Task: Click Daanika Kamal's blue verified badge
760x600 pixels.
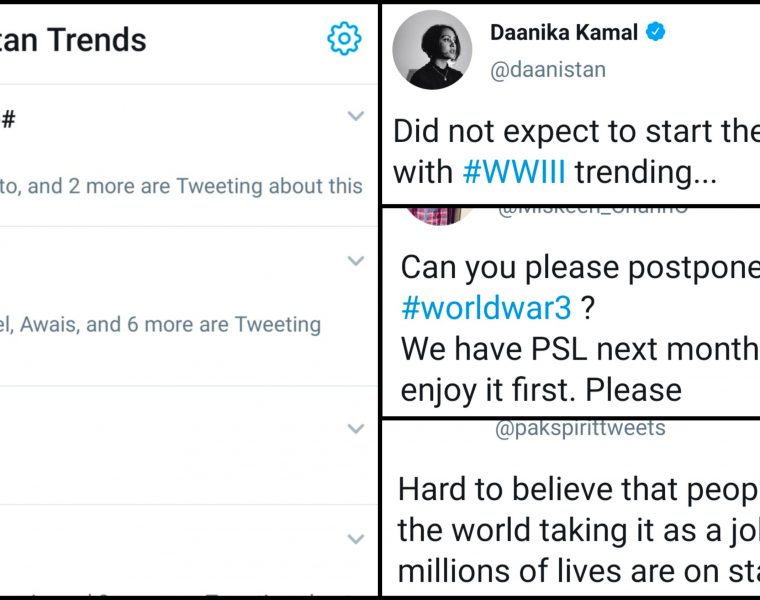Action: pyautogui.click(x=656, y=33)
